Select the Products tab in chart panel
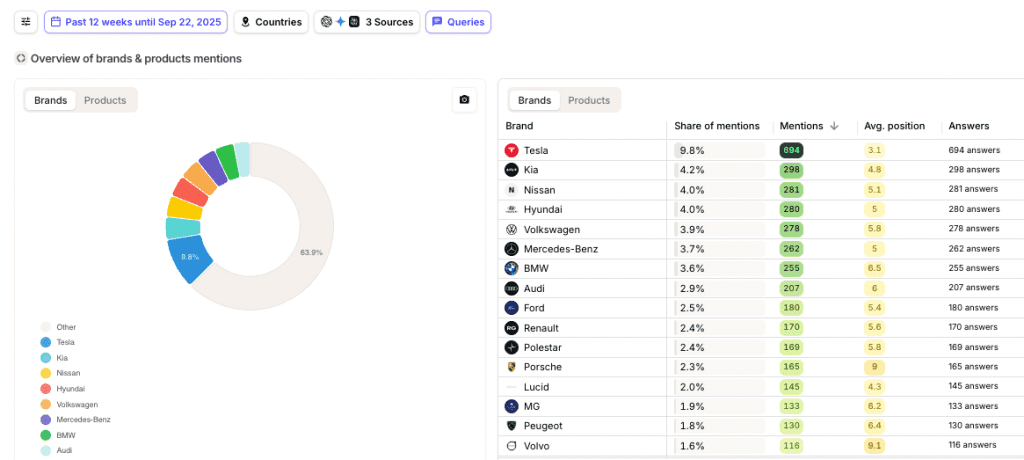The width and height of the screenshot is (1024, 460). pyautogui.click(x=105, y=101)
